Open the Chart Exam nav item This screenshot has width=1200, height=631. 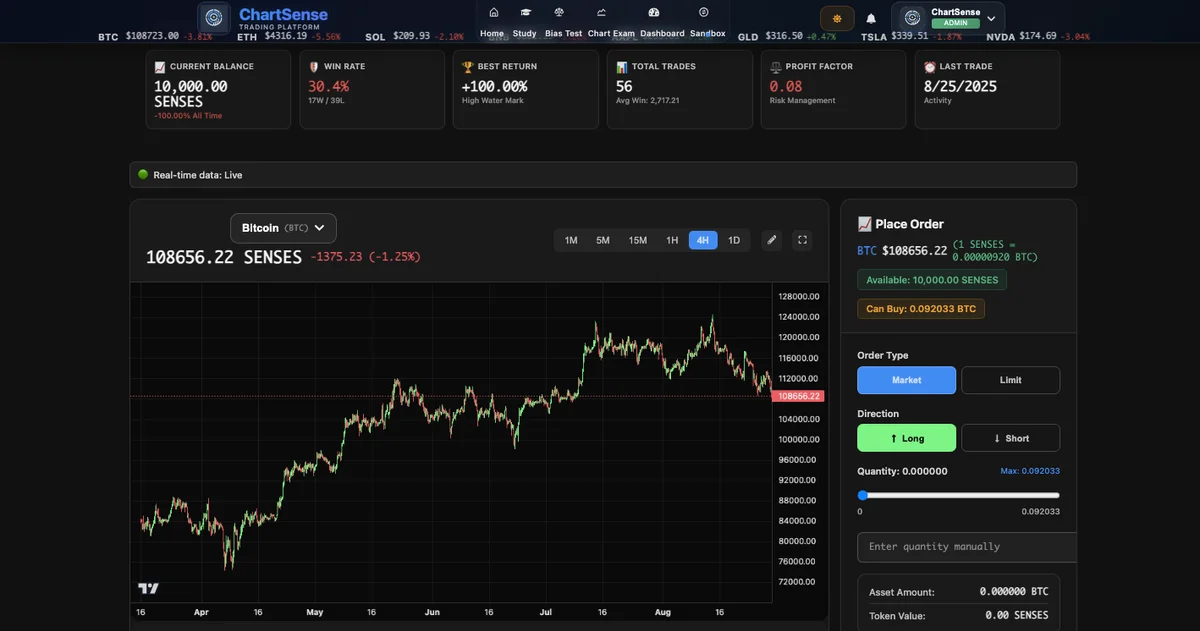(611, 33)
